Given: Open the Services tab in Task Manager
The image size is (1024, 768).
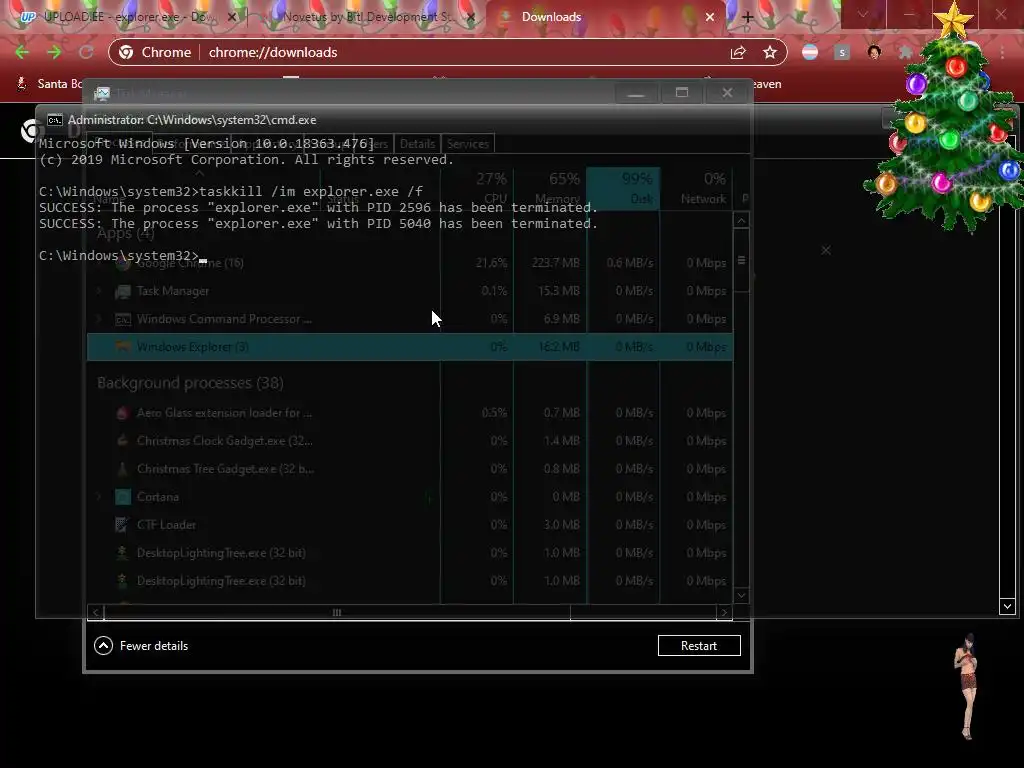Looking at the screenshot, I should [x=468, y=144].
